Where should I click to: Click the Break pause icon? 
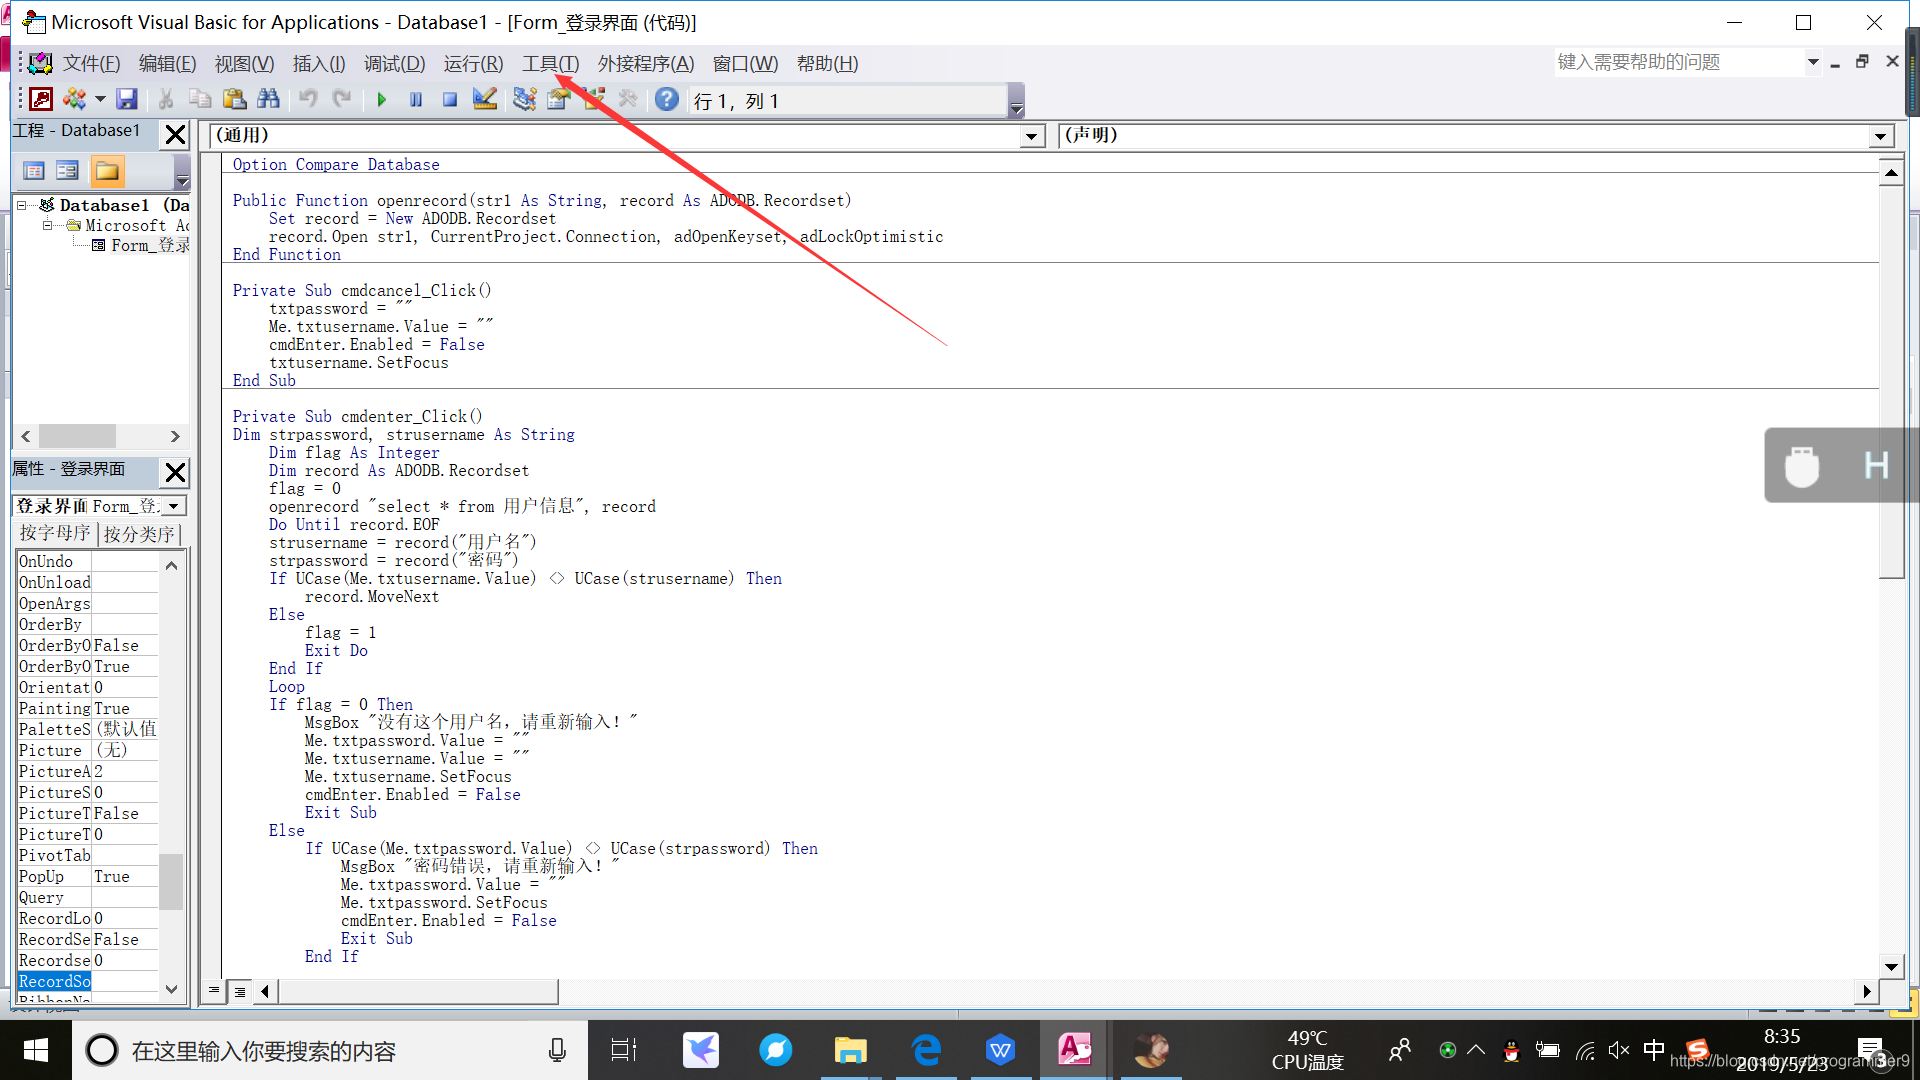point(416,99)
